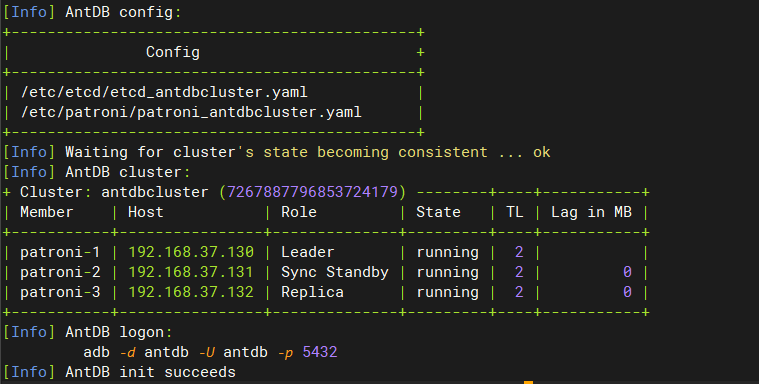Screen dimensions: 759x384
Task: Click the Replica IP 192.168.37.132
Action: coord(191,292)
